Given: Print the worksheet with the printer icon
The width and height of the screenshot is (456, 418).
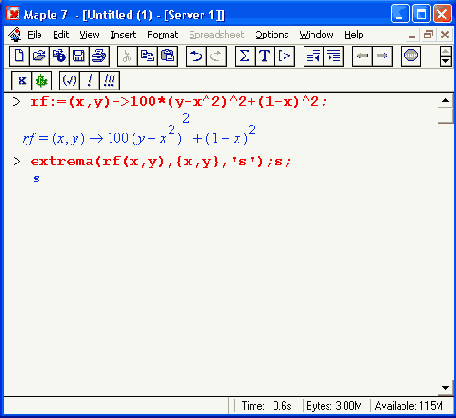Looking at the screenshot, I should [99, 56].
